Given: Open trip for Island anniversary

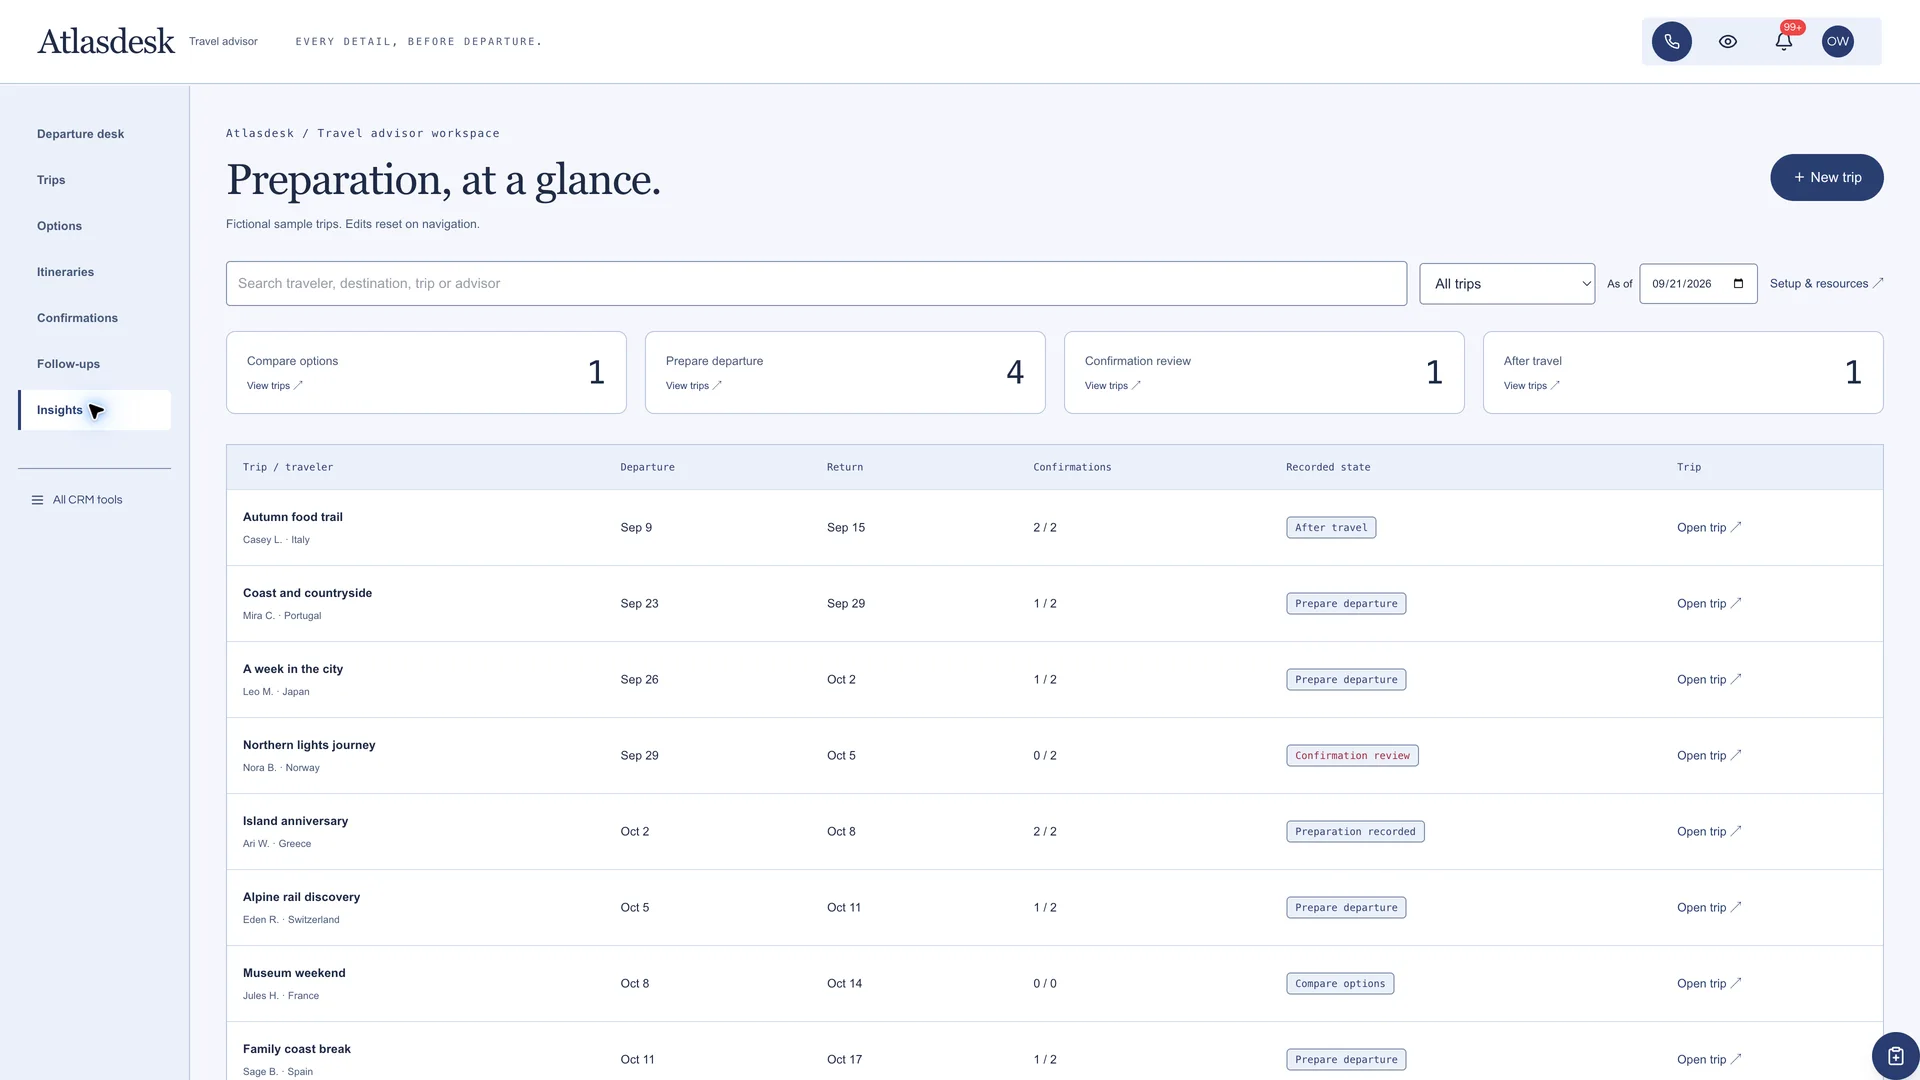Looking at the screenshot, I should (x=1709, y=831).
